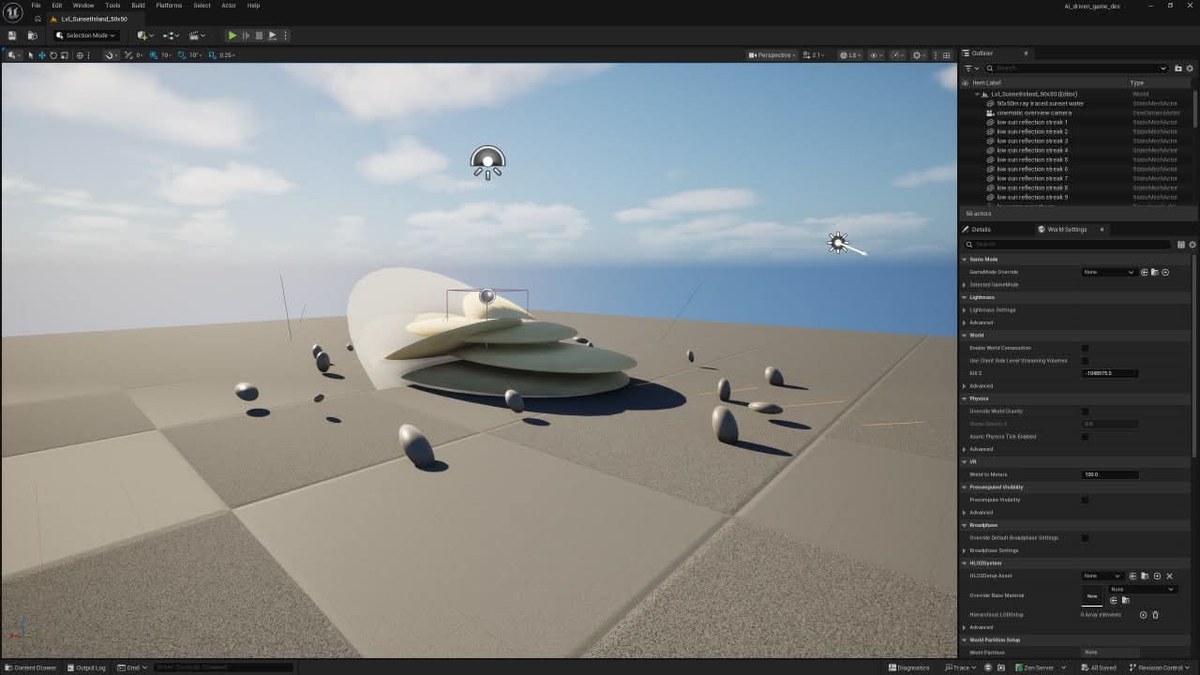Image resolution: width=1200 pixels, height=675 pixels.
Task: Open the Selection Mode dropdown
Action: tap(86, 35)
